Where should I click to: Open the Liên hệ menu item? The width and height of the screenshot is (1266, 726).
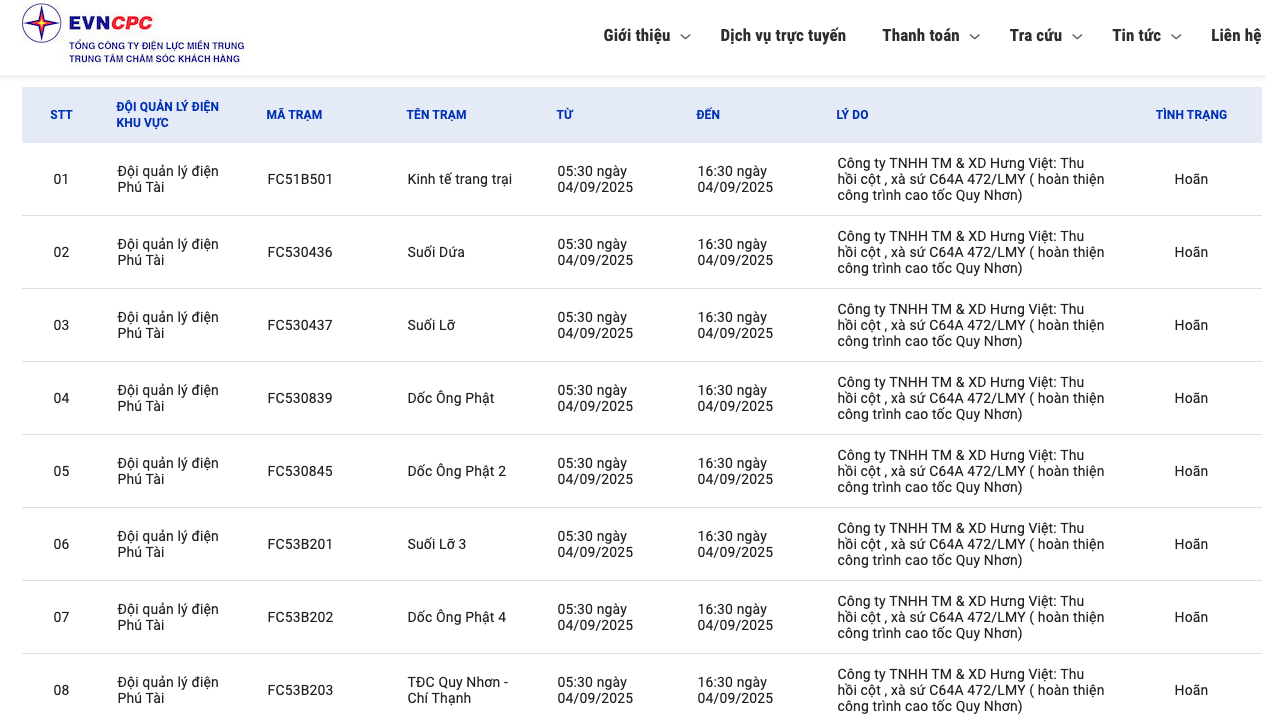(x=1236, y=36)
